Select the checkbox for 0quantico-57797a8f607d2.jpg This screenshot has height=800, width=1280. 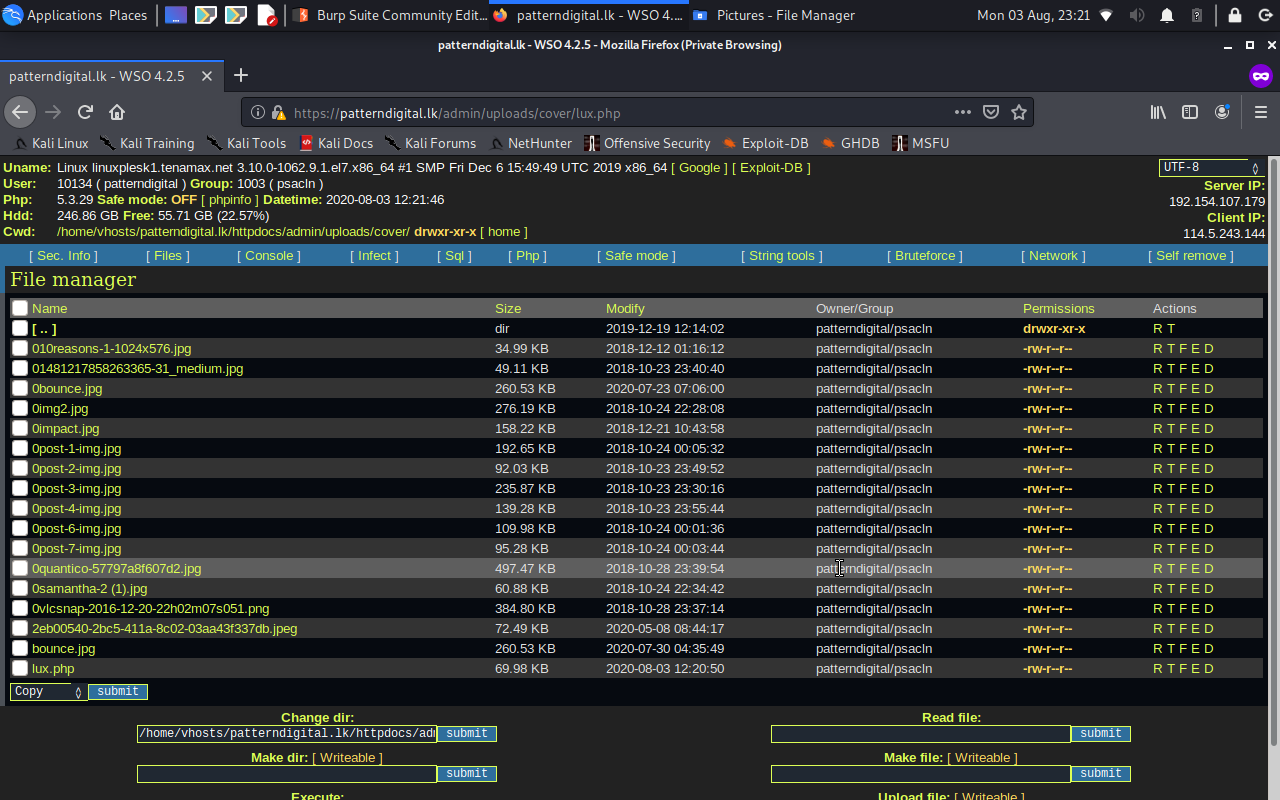pyautogui.click(x=20, y=568)
